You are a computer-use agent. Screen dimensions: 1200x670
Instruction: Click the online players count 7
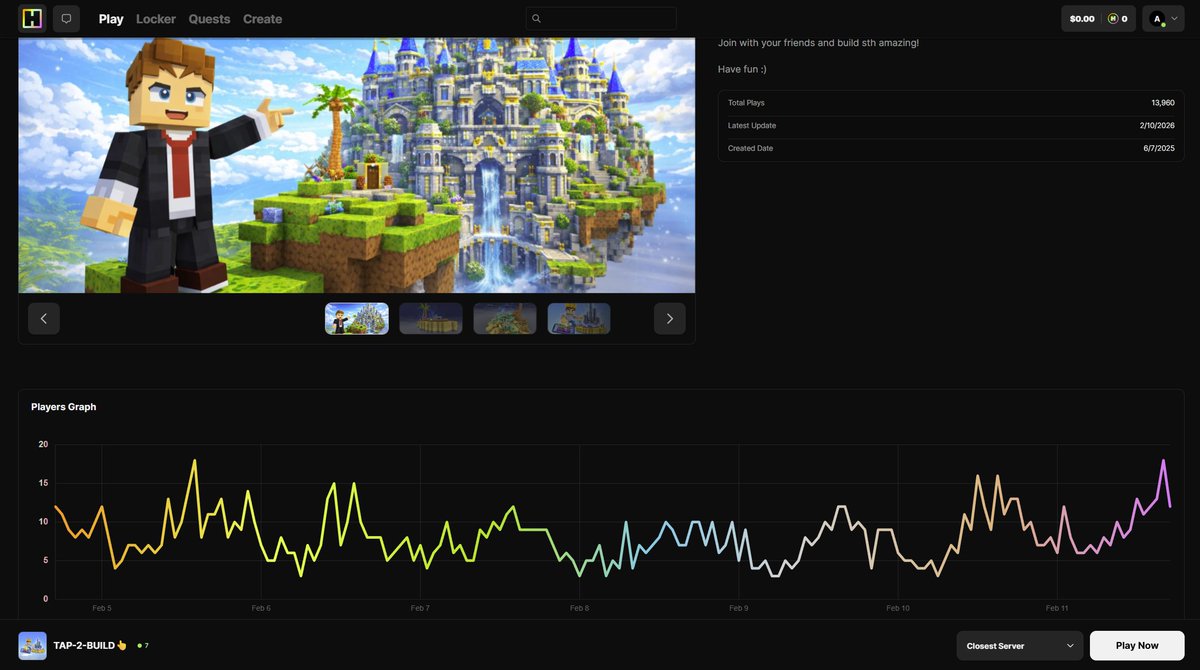pos(146,646)
